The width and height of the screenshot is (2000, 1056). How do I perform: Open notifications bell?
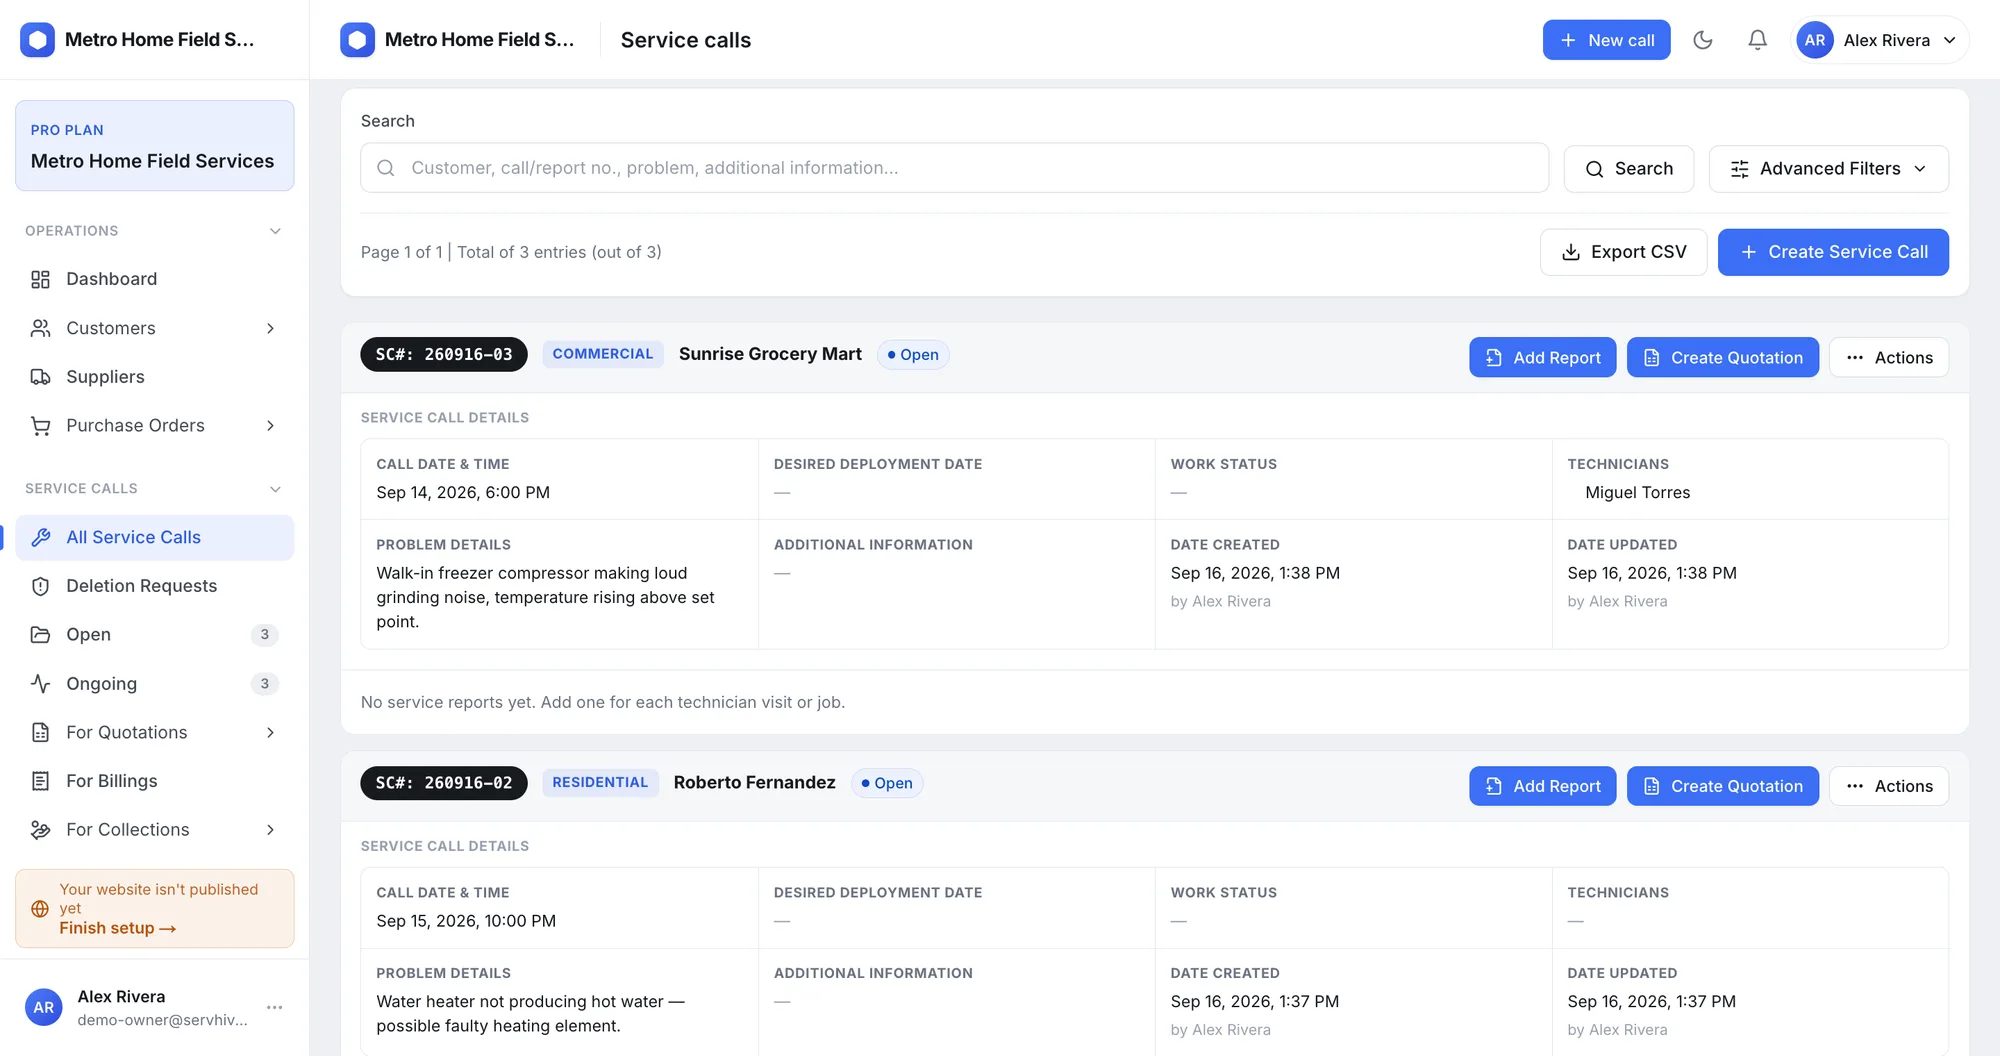tap(1757, 40)
